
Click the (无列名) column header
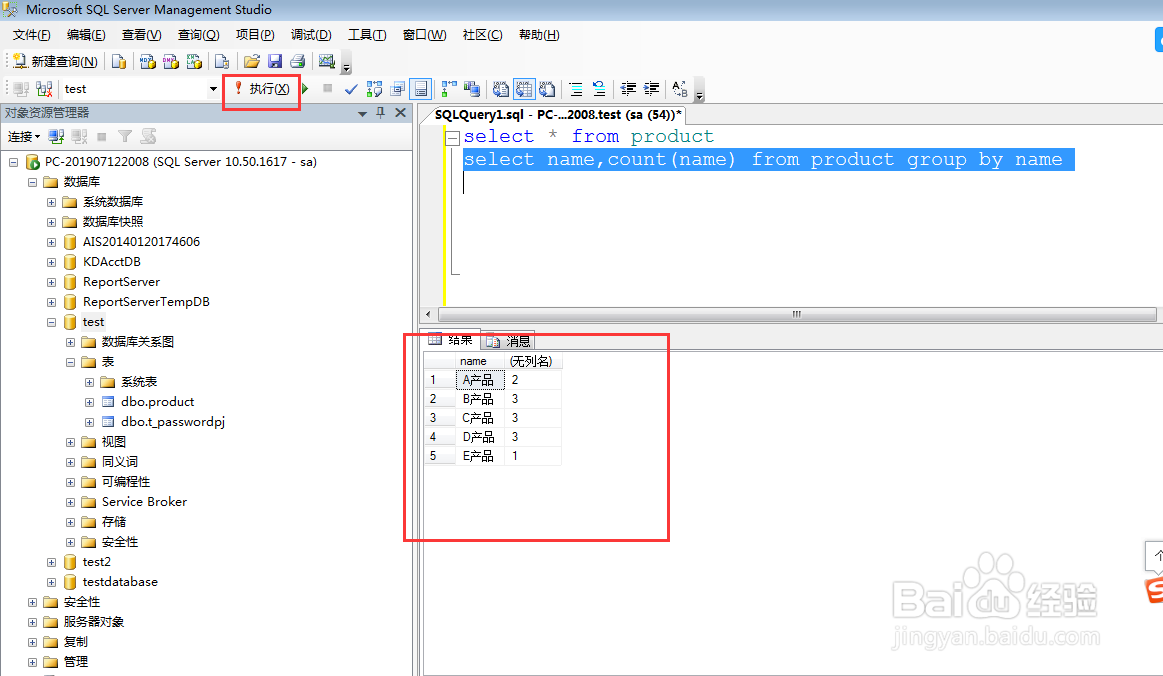pyautogui.click(x=533, y=361)
